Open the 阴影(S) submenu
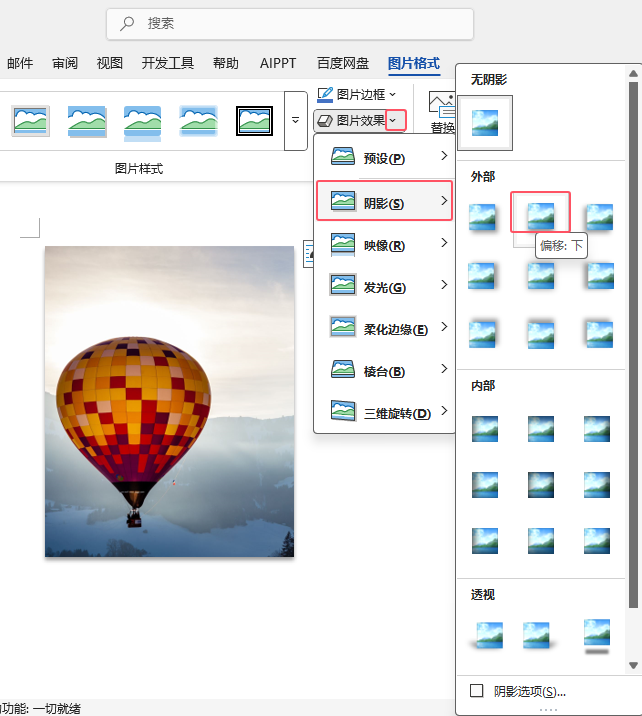Viewport: 642px width, 716px height. pos(384,201)
